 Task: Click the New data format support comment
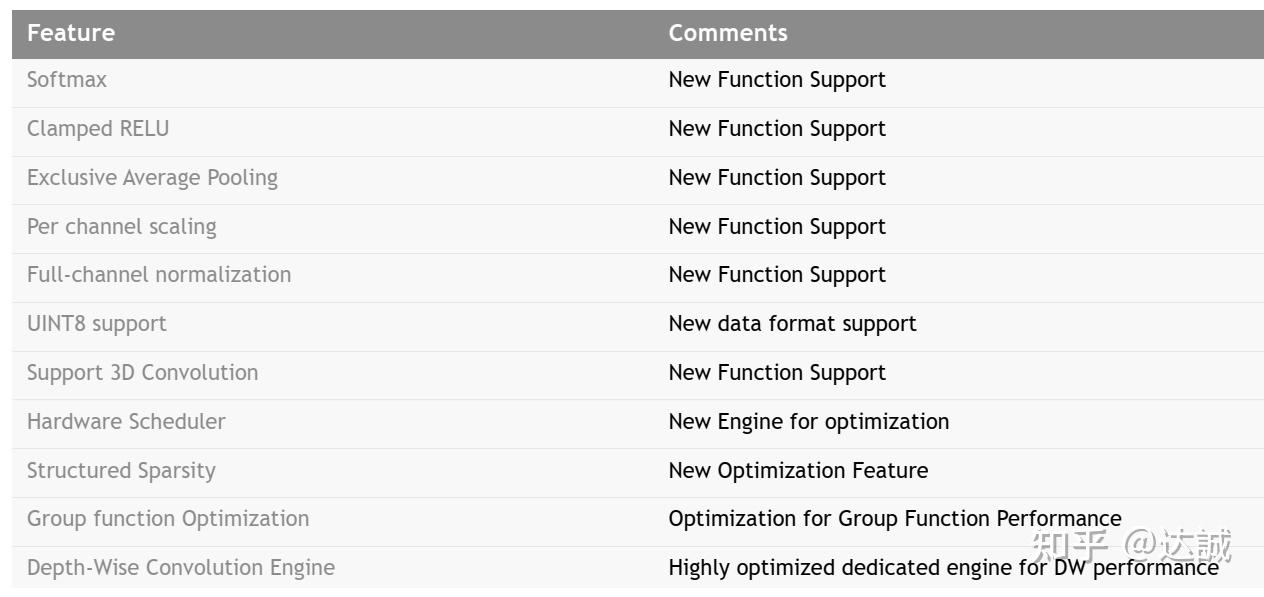[792, 324]
